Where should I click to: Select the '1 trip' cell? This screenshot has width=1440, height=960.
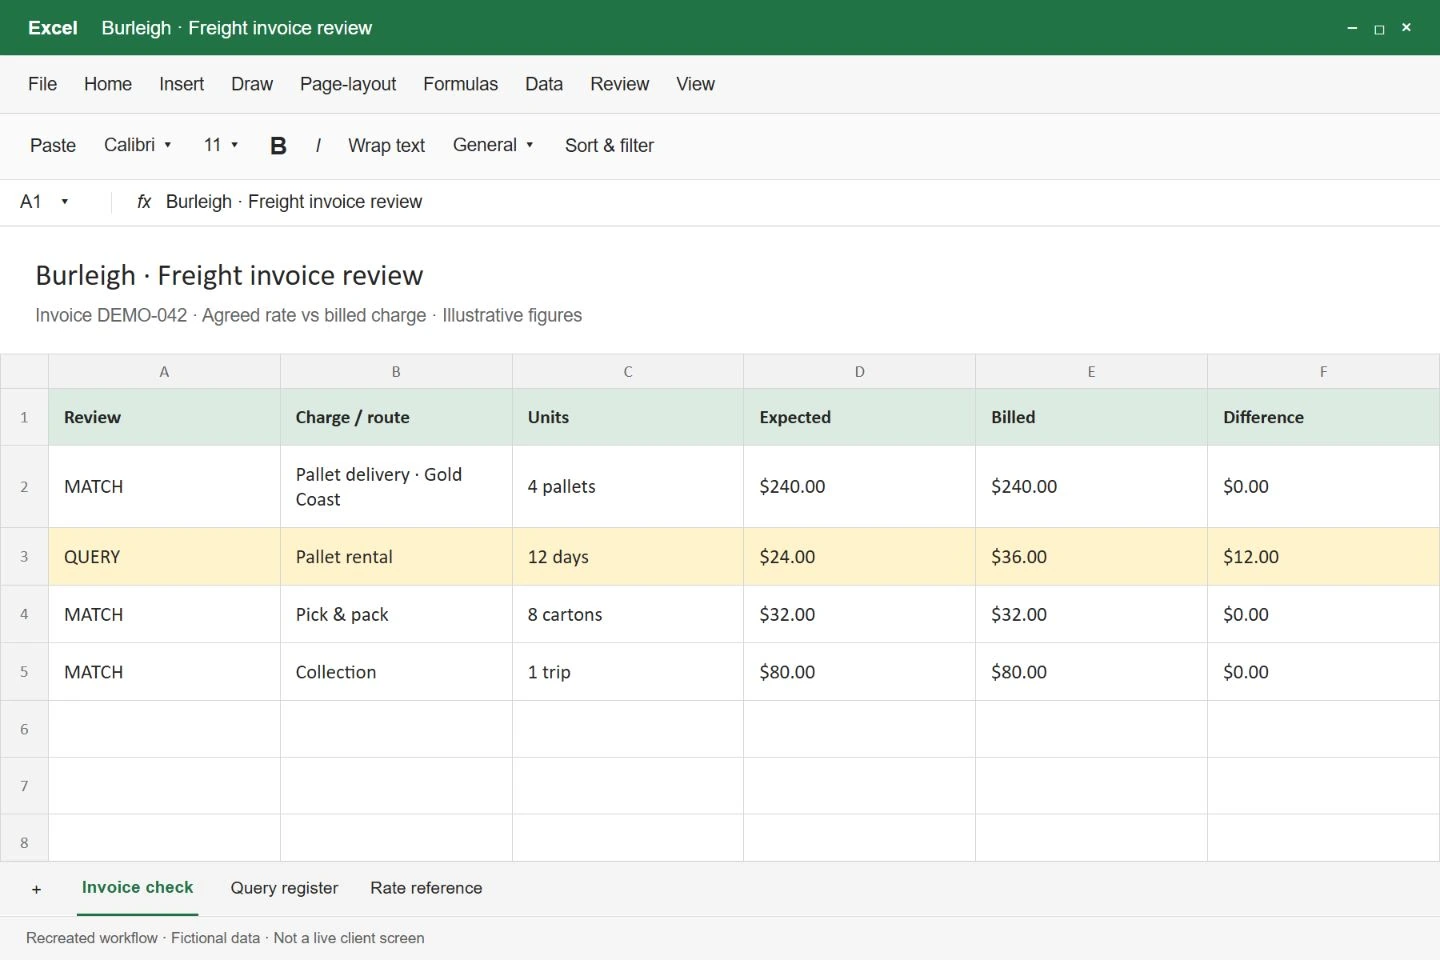(x=628, y=672)
